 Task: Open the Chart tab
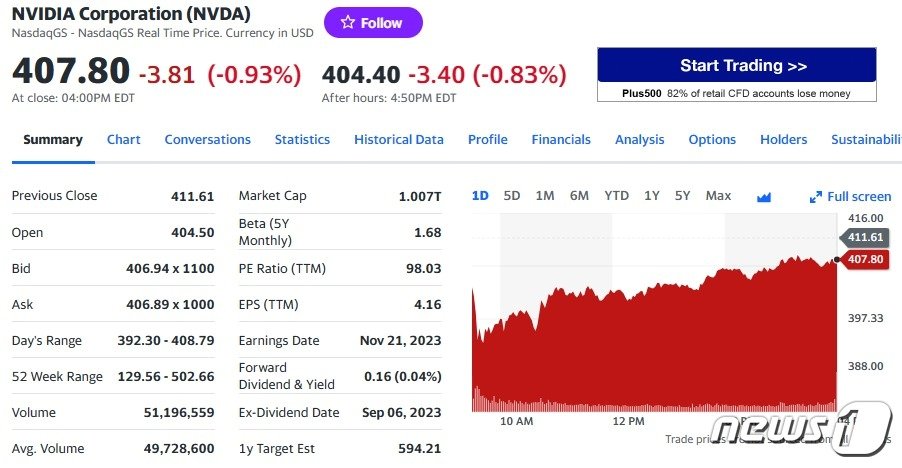[123, 140]
